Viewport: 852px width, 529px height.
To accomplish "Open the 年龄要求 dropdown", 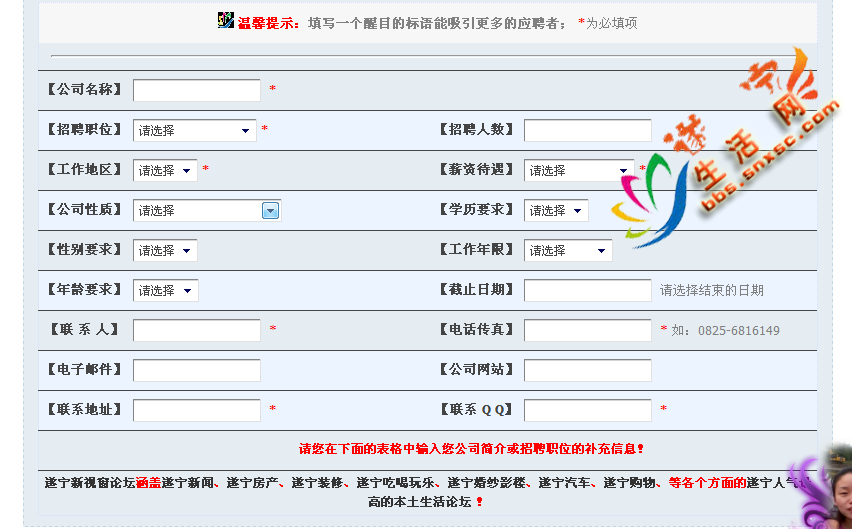I will pyautogui.click(x=166, y=291).
